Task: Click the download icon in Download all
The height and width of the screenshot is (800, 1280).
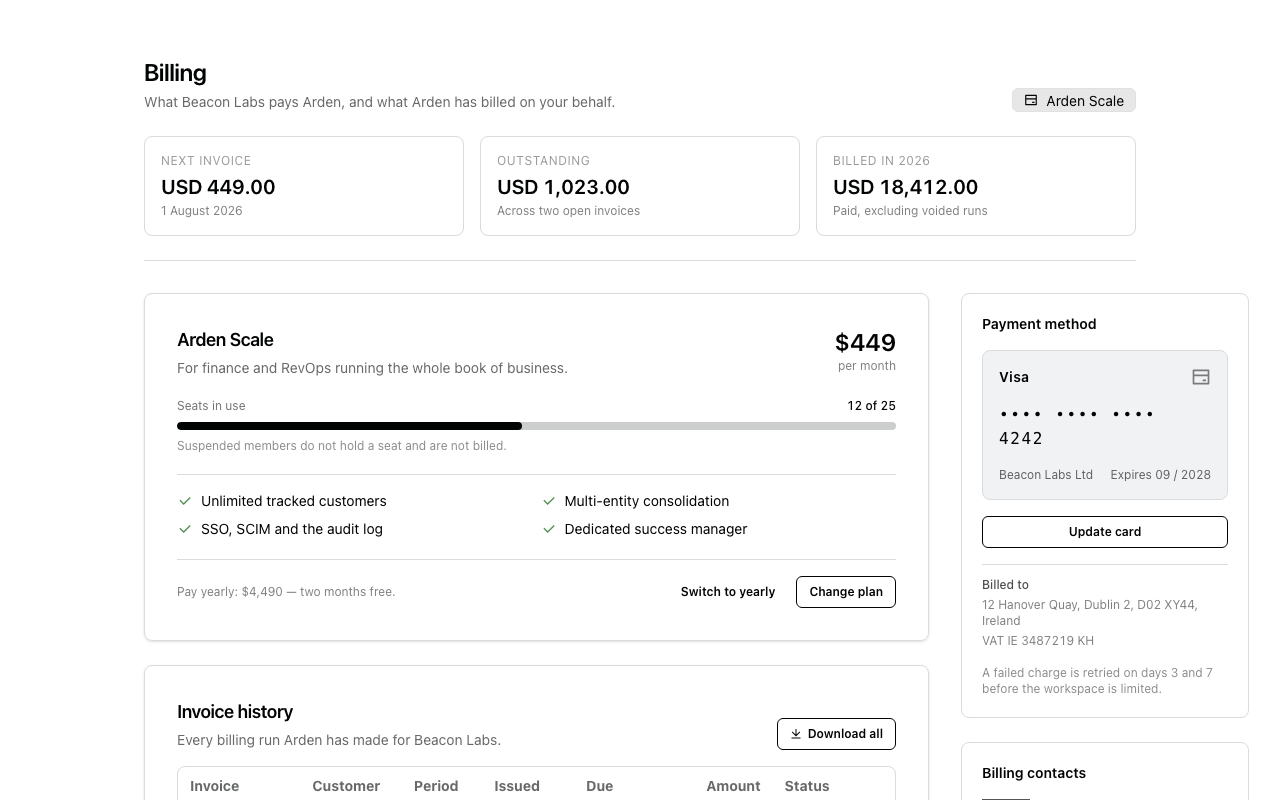Action: point(796,734)
